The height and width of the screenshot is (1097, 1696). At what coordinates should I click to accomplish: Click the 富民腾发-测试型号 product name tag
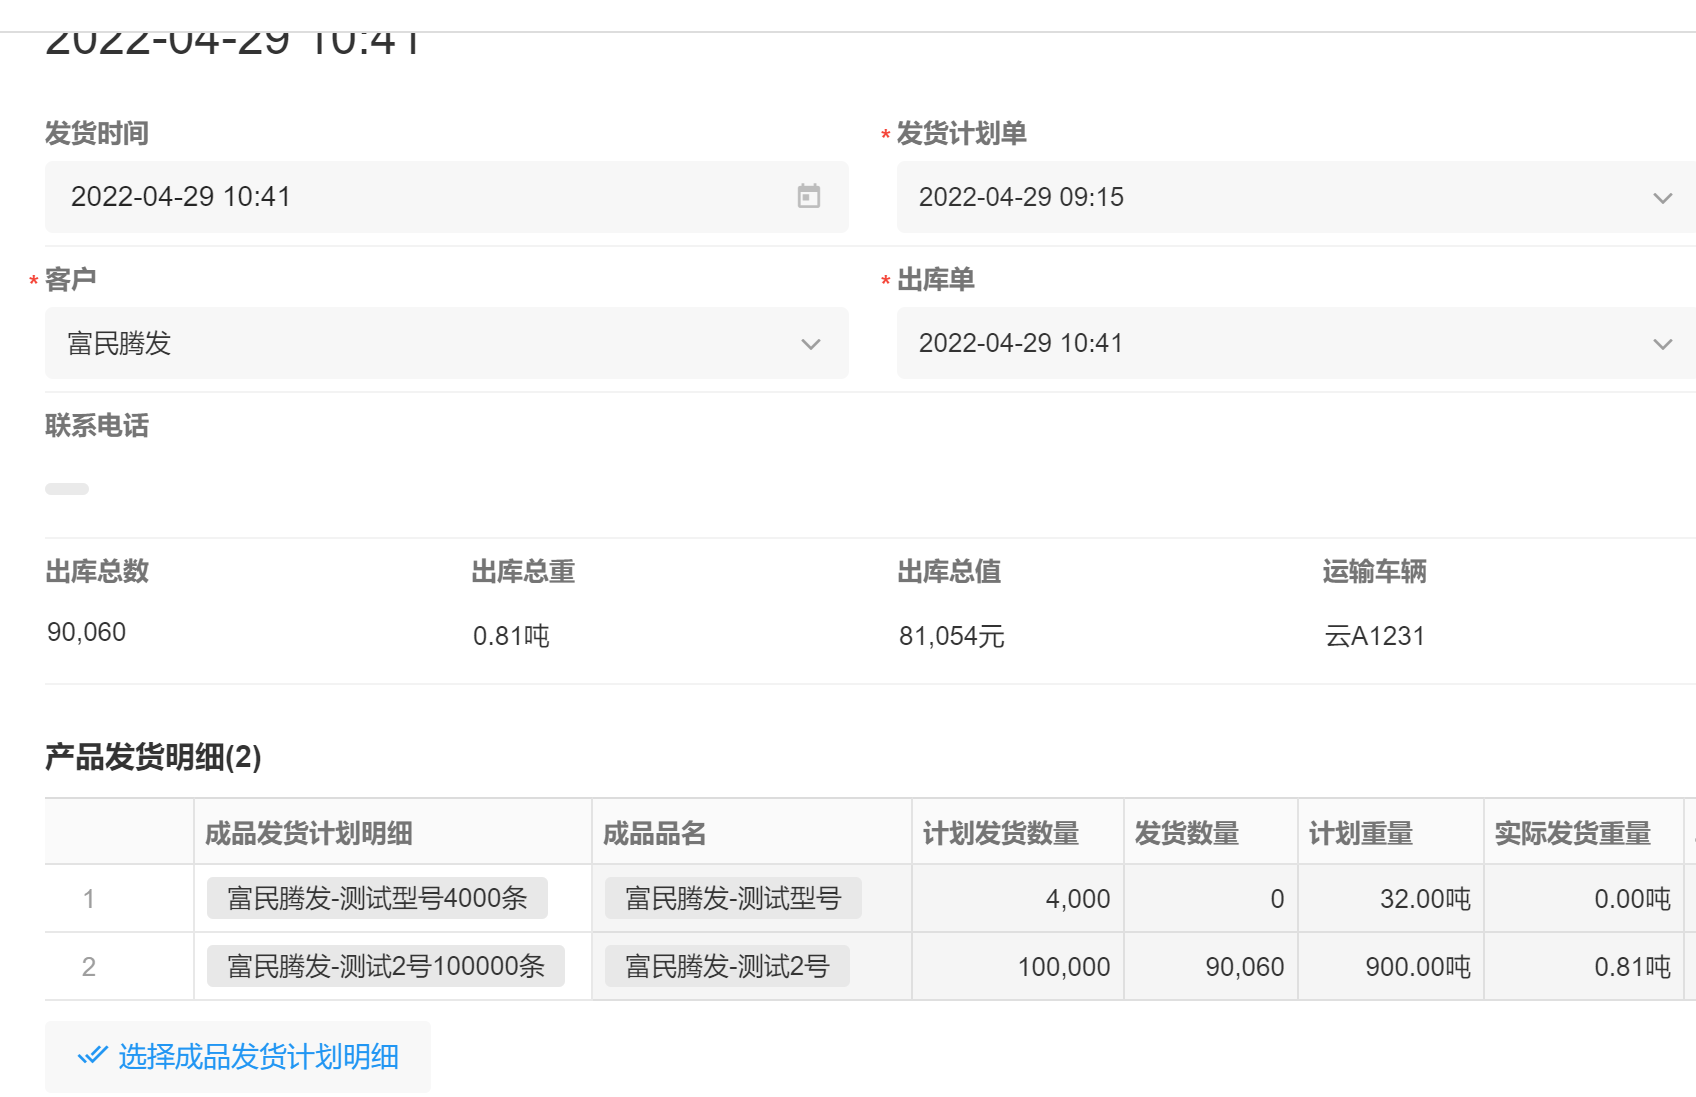pos(732,898)
